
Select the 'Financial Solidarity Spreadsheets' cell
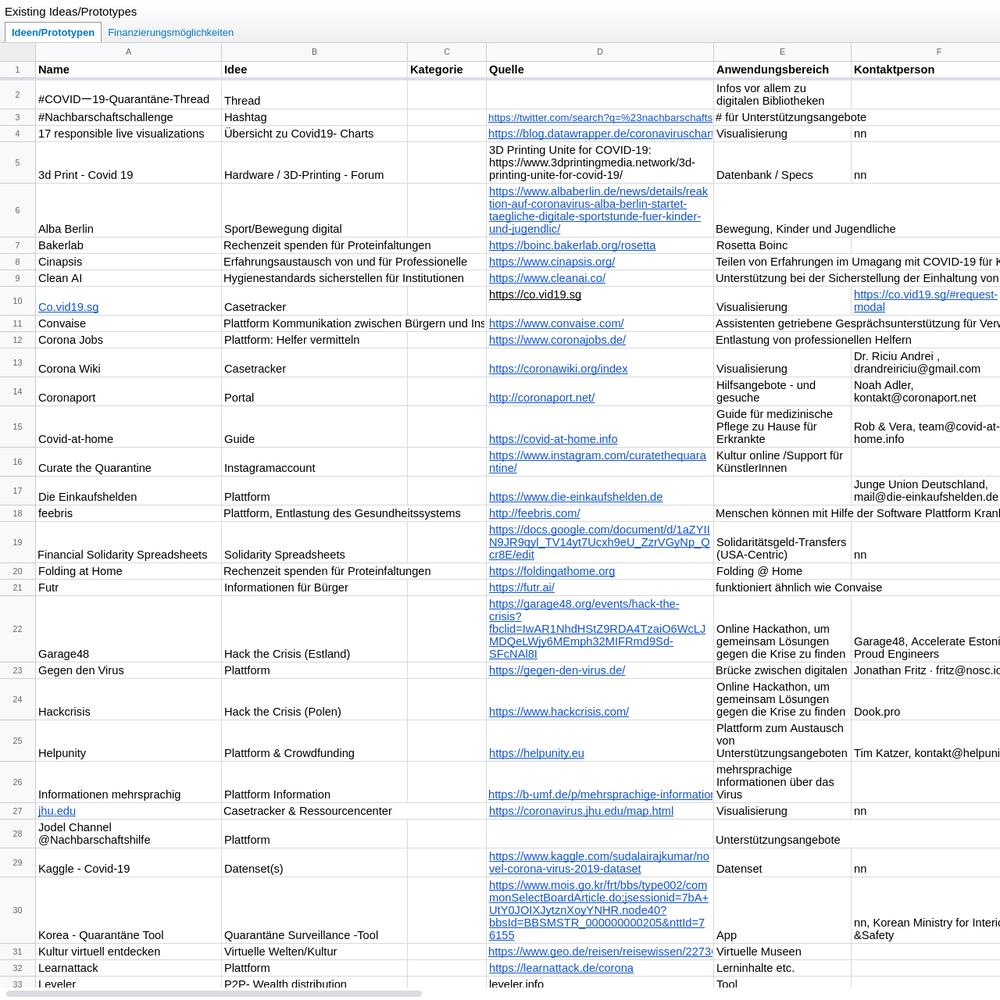pyautogui.click(x=128, y=542)
